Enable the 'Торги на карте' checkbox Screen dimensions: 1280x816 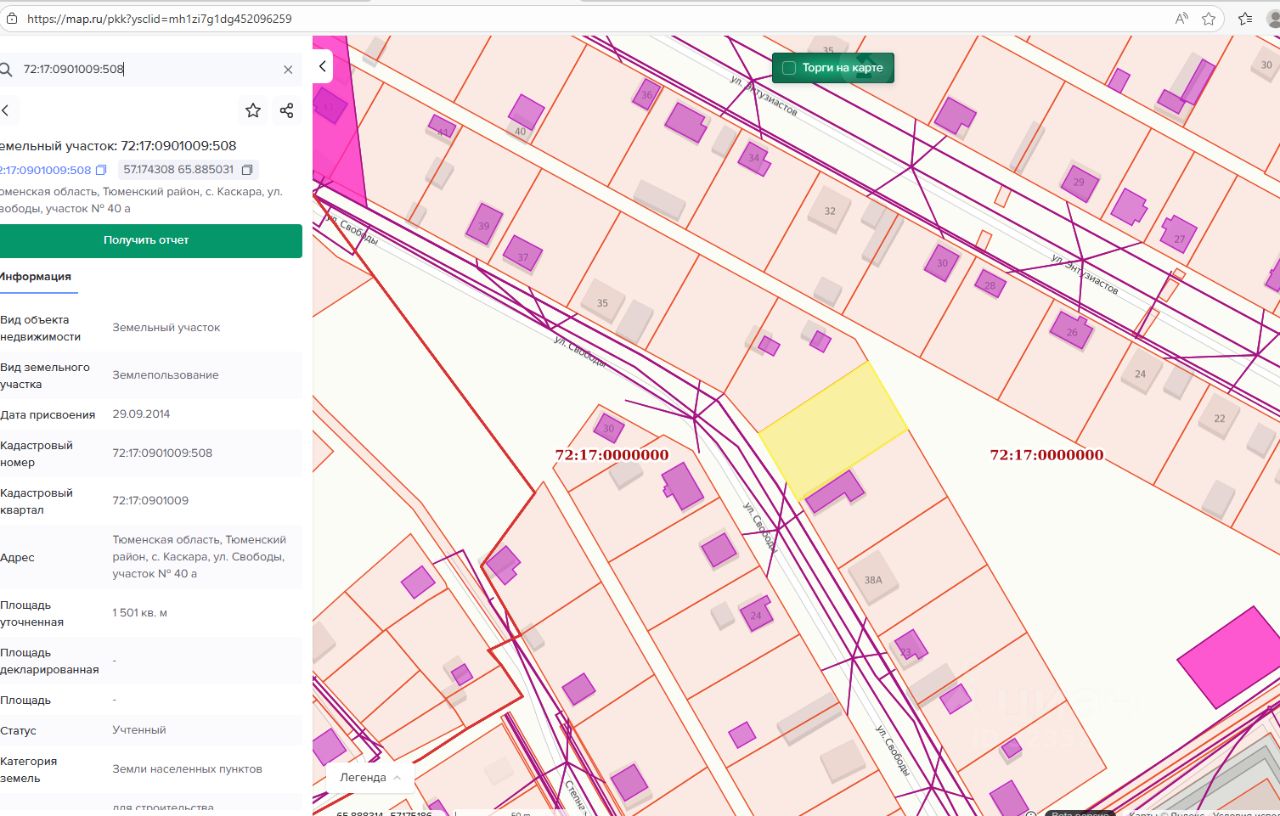(789, 68)
